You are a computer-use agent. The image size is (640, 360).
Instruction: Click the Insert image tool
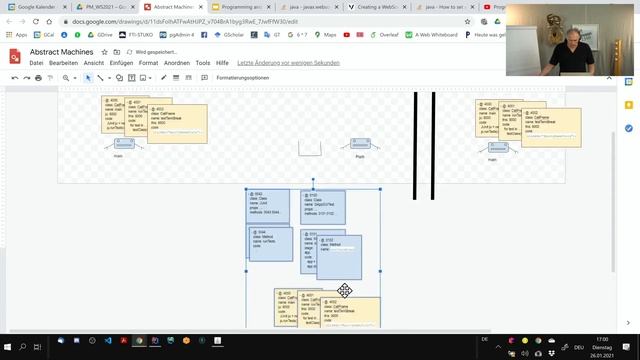point(143,78)
